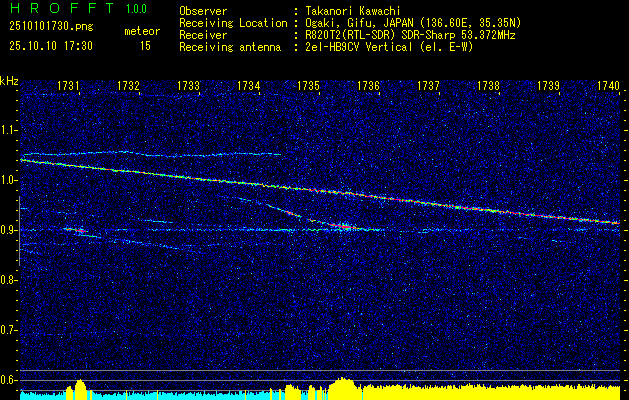
Task: Select the 1738 time marker
Action: coord(489,87)
